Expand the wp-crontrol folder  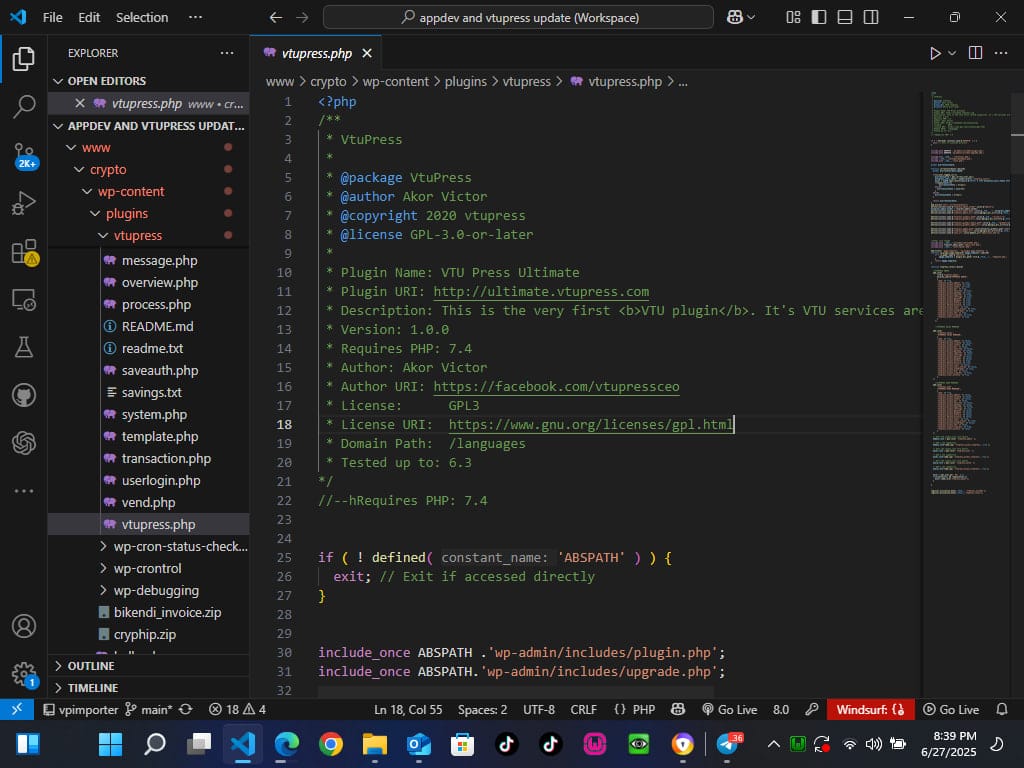click(x=147, y=568)
